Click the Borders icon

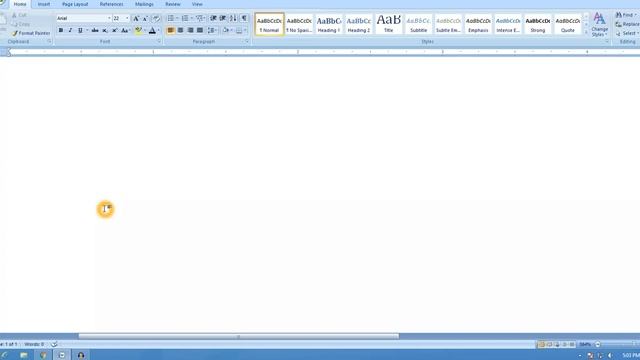(x=239, y=30)
